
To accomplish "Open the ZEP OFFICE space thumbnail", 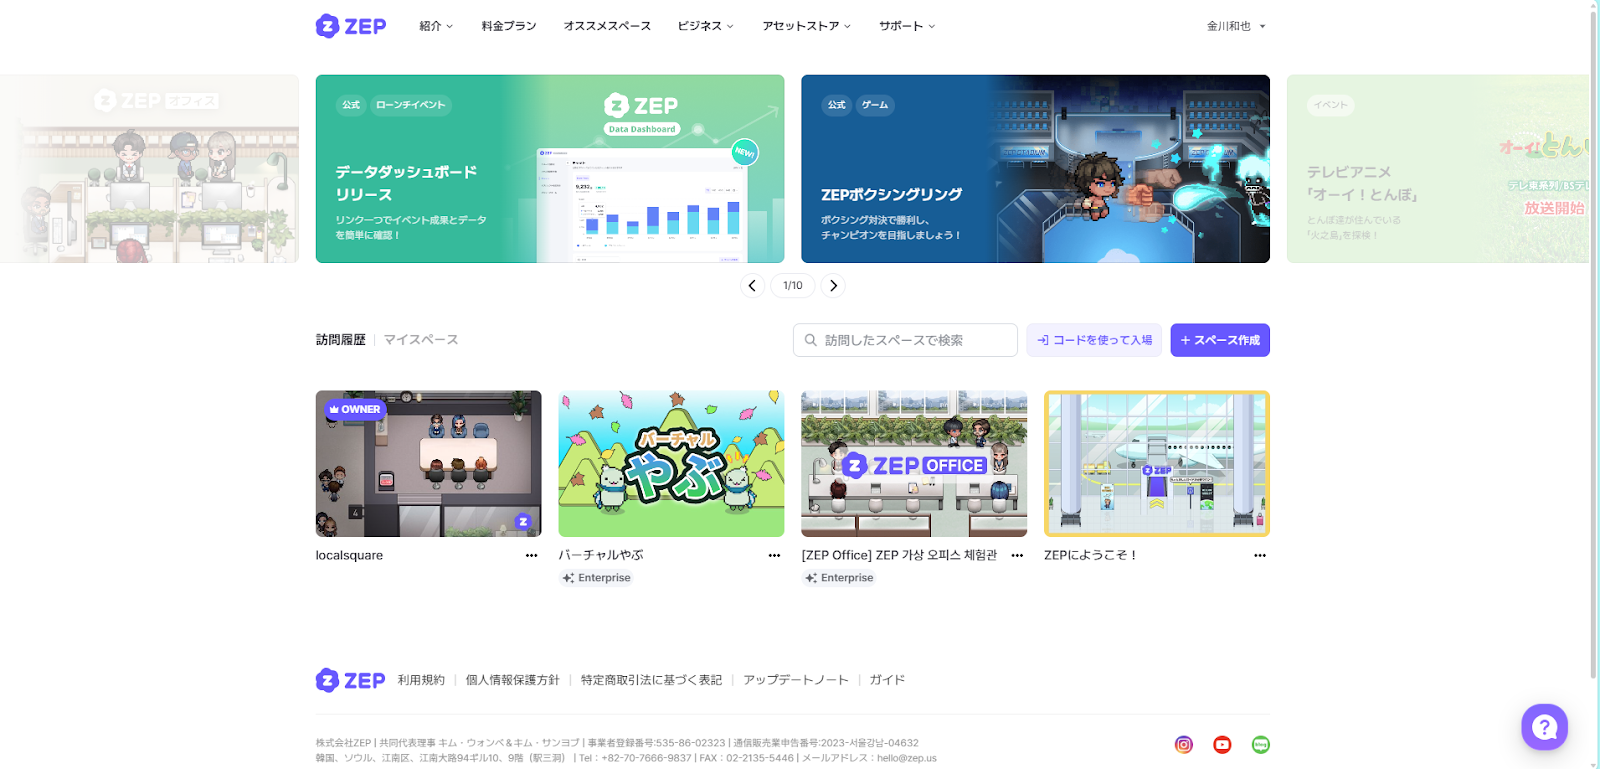I will (x=914, y=464).
